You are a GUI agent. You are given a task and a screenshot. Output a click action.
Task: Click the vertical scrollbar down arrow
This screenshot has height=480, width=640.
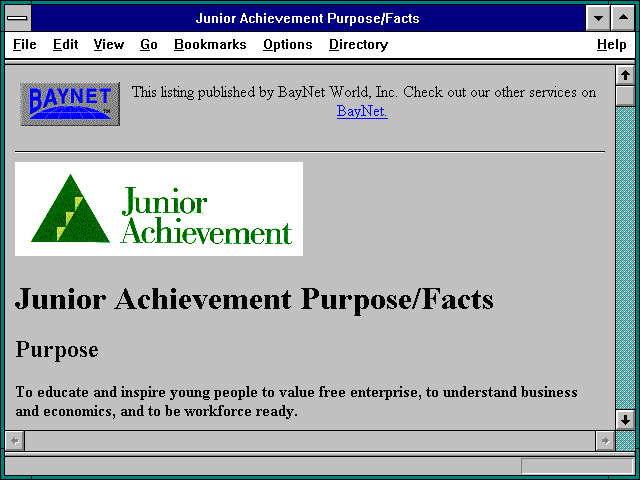(625, 420)
